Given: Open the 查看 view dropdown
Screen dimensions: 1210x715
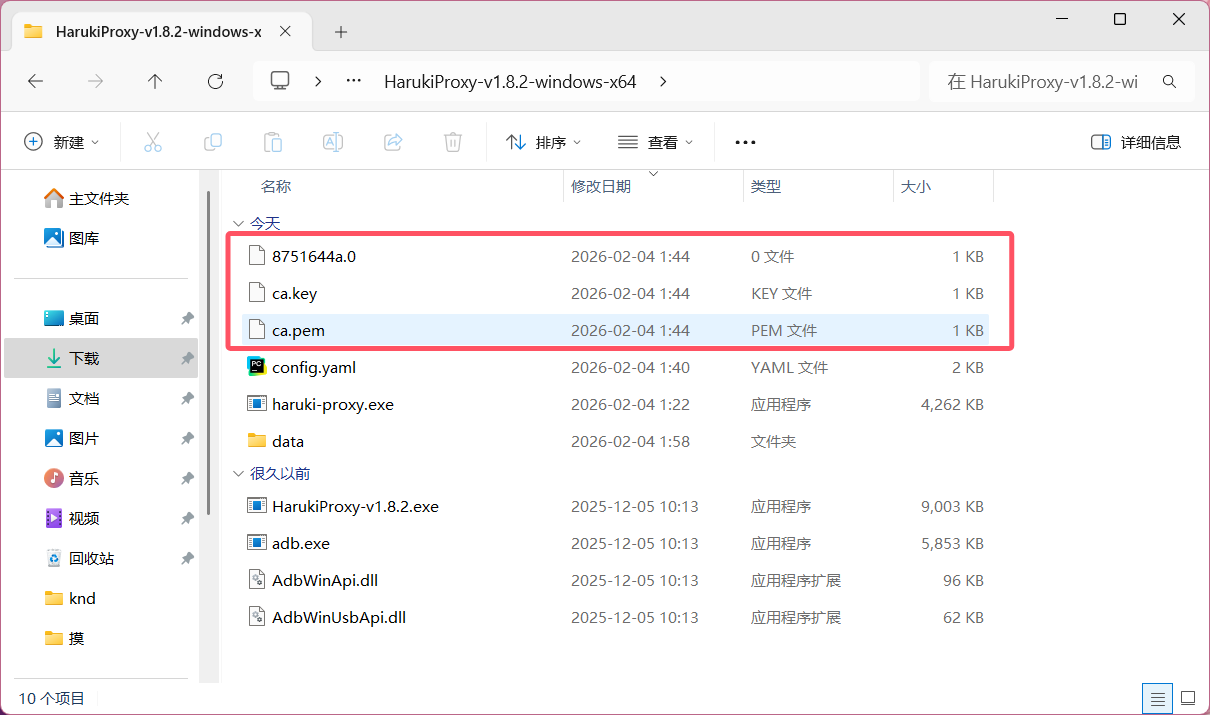Looking at the screenshot, I should 656,142.
